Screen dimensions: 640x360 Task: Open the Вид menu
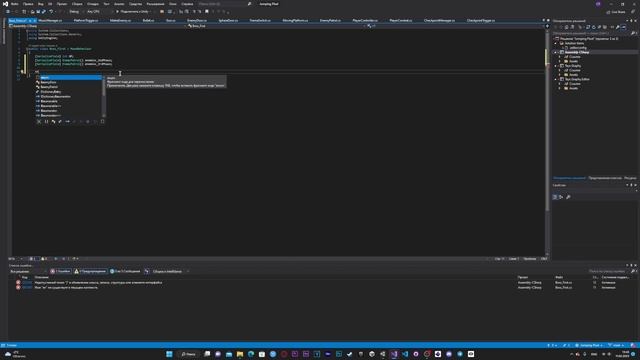40,4
